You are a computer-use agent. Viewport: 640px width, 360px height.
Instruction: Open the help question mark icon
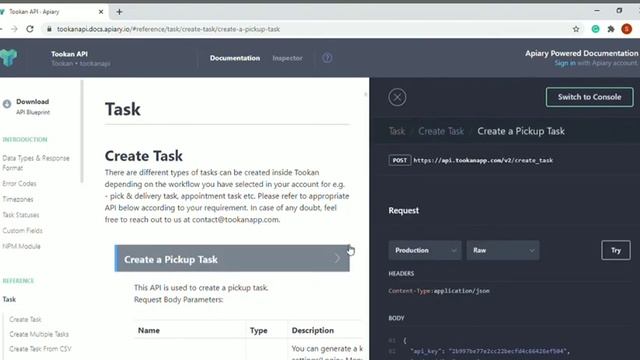click(x=327, y=58)
